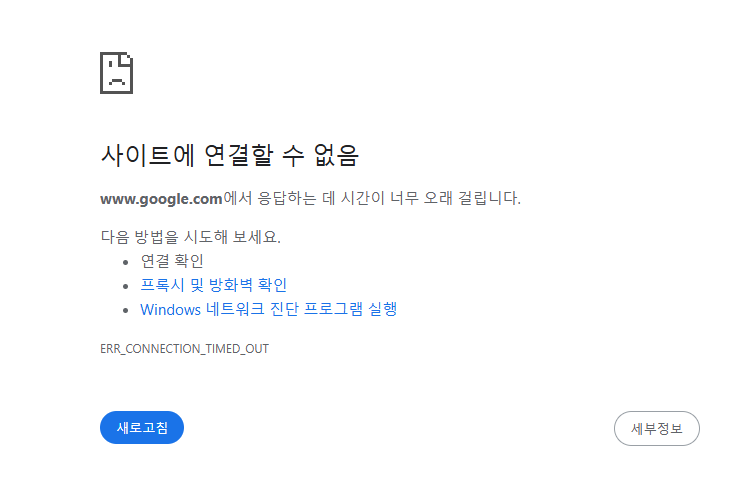
Task: Click 사이트에 at the heading's start
Action: [x=148, y=155]
